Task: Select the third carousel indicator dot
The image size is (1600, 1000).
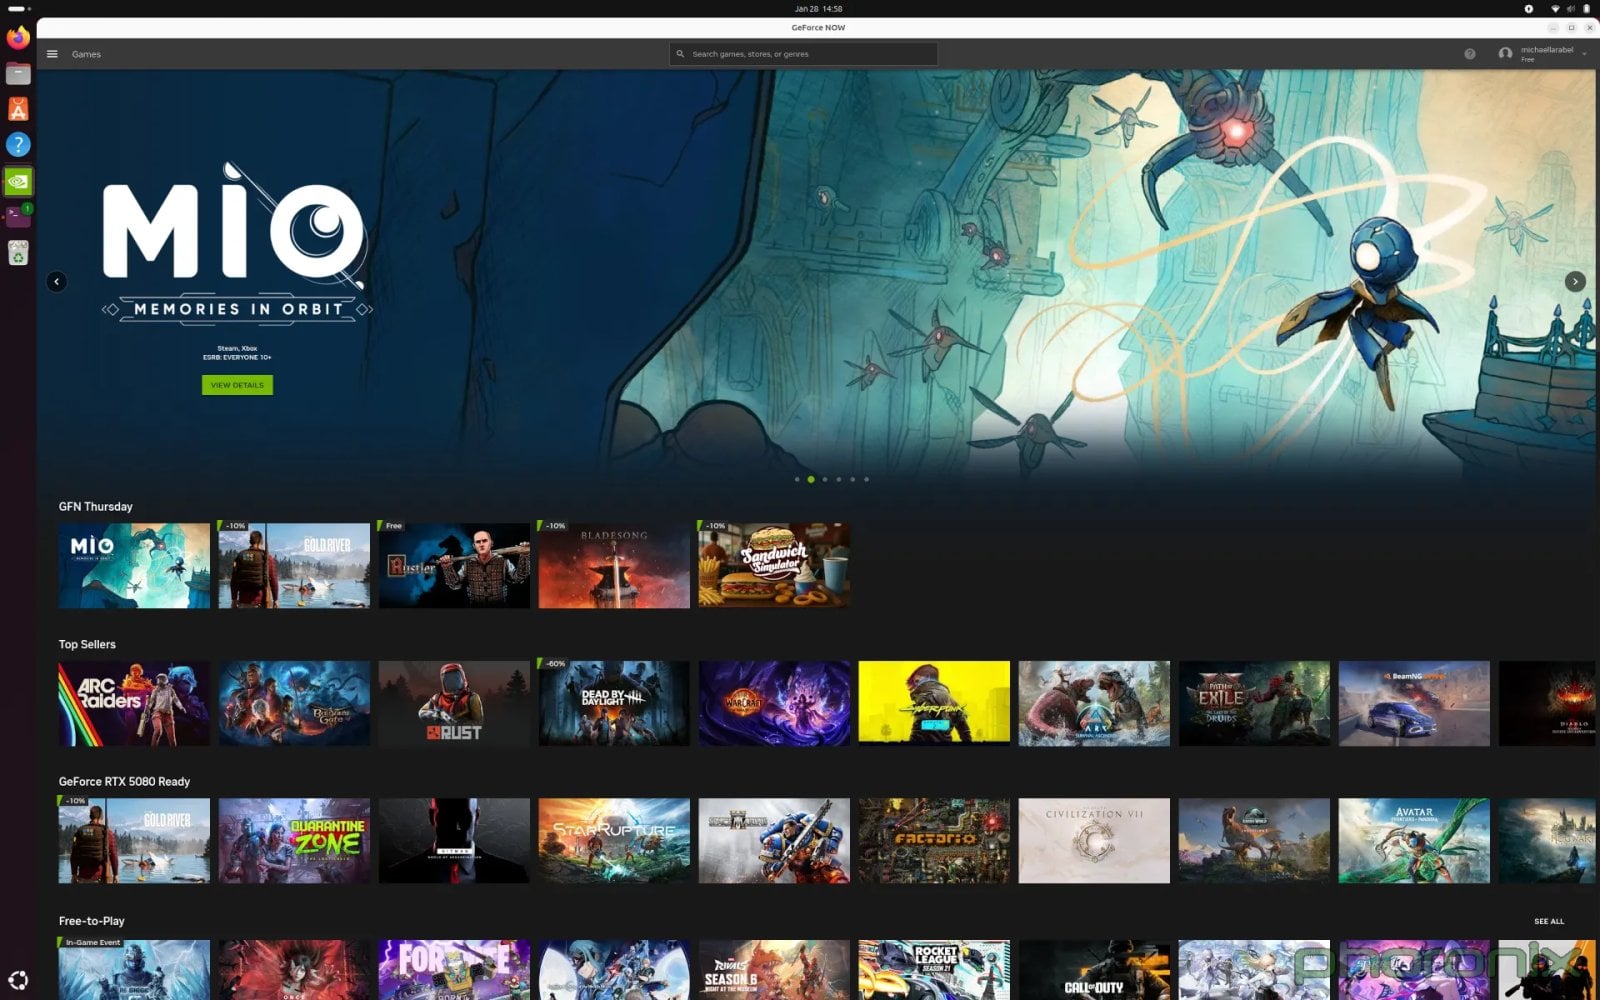Action: [824, 479]
